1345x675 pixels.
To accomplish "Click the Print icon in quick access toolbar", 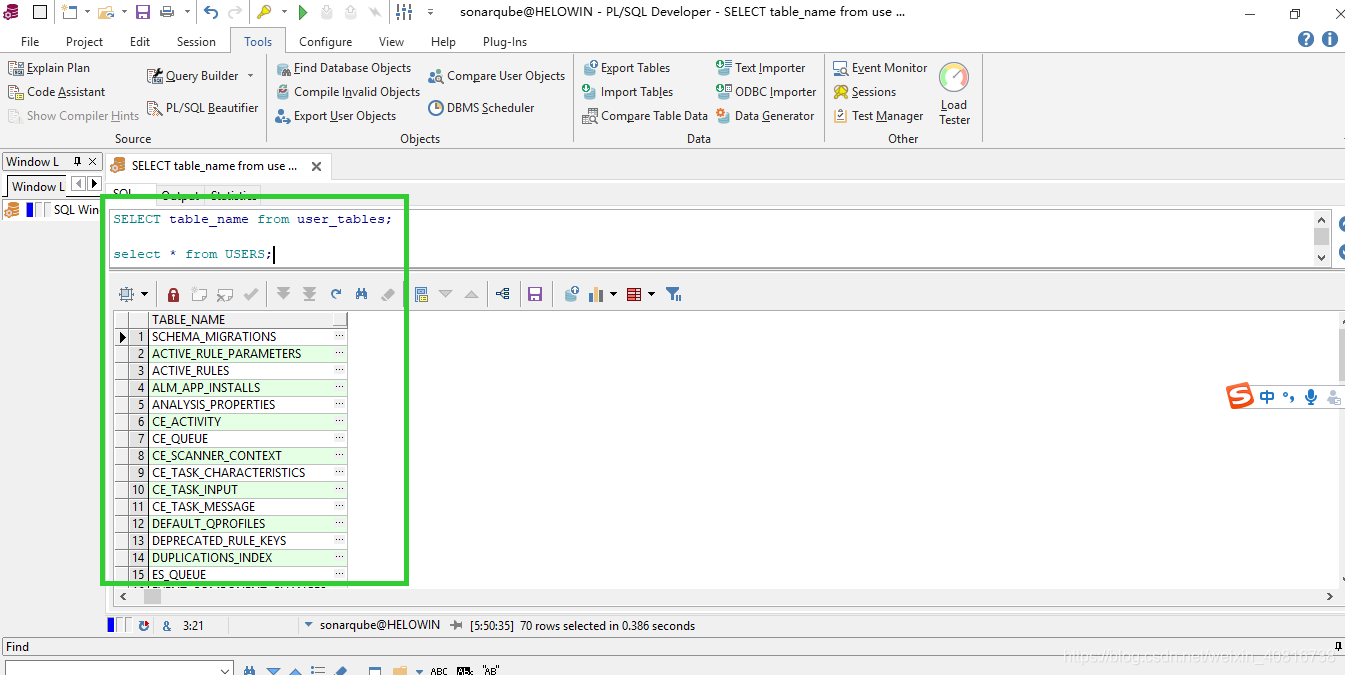I will point(166,13).
